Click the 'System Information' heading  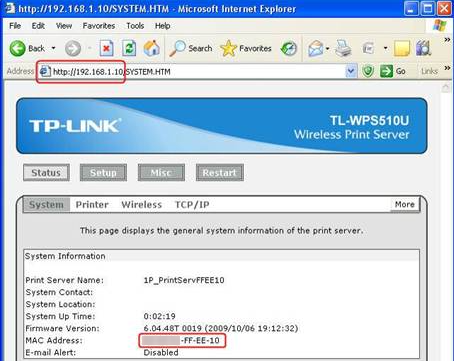(x=65, y=256)
